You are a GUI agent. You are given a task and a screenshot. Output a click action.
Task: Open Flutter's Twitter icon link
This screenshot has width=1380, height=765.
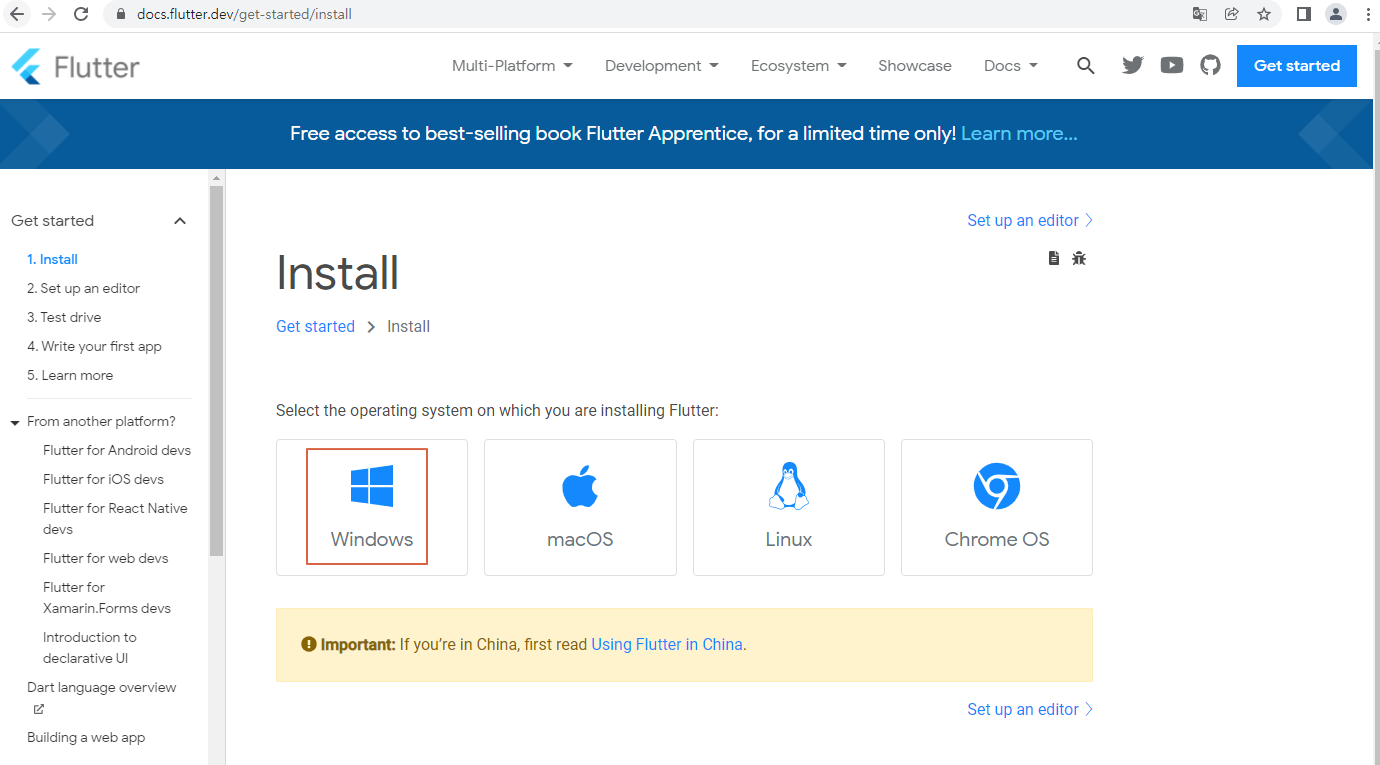[1132, 66]
